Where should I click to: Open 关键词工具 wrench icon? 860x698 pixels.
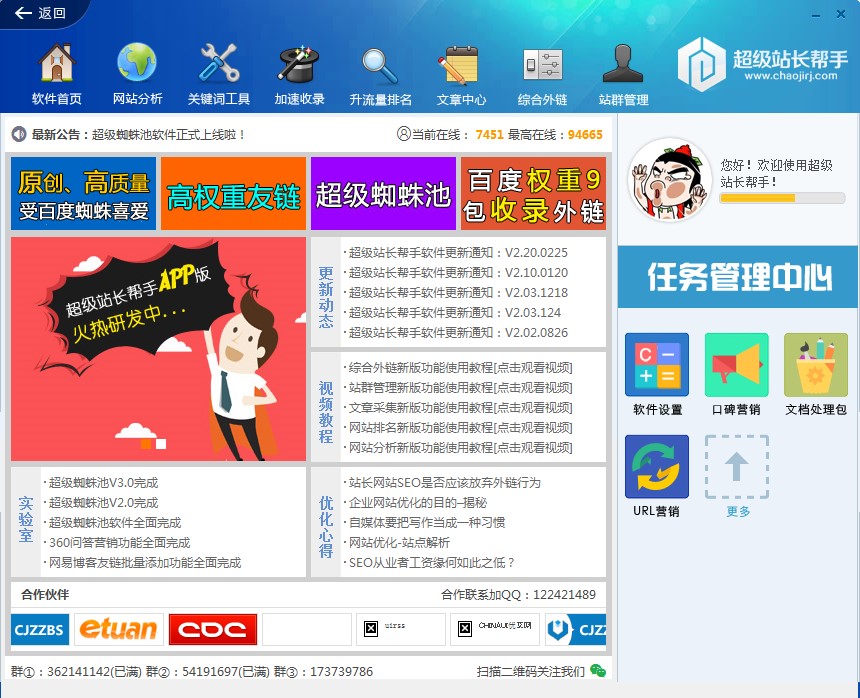point(218,63)
